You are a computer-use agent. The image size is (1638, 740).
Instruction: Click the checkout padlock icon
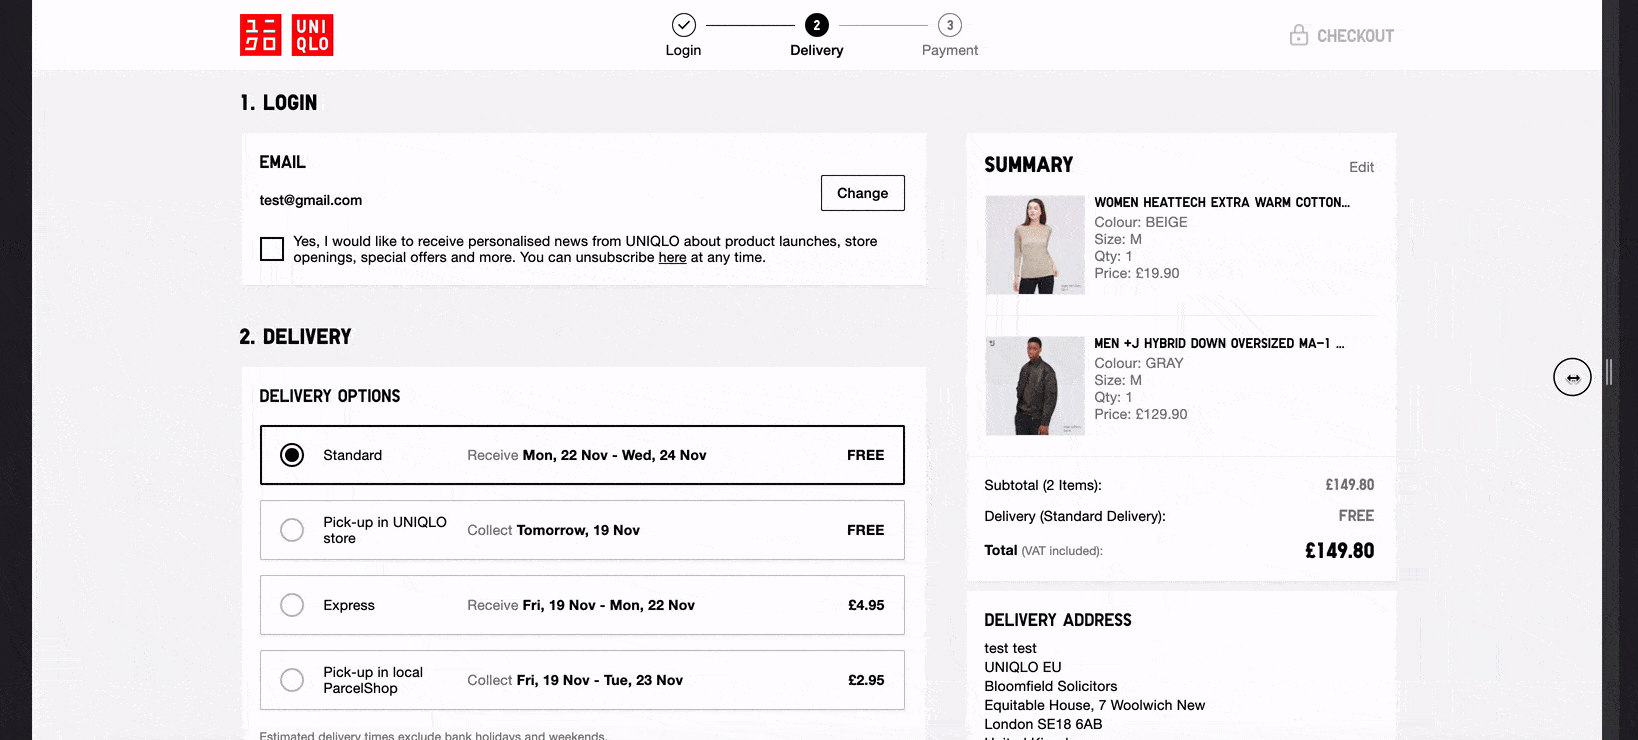point(1299,35)
